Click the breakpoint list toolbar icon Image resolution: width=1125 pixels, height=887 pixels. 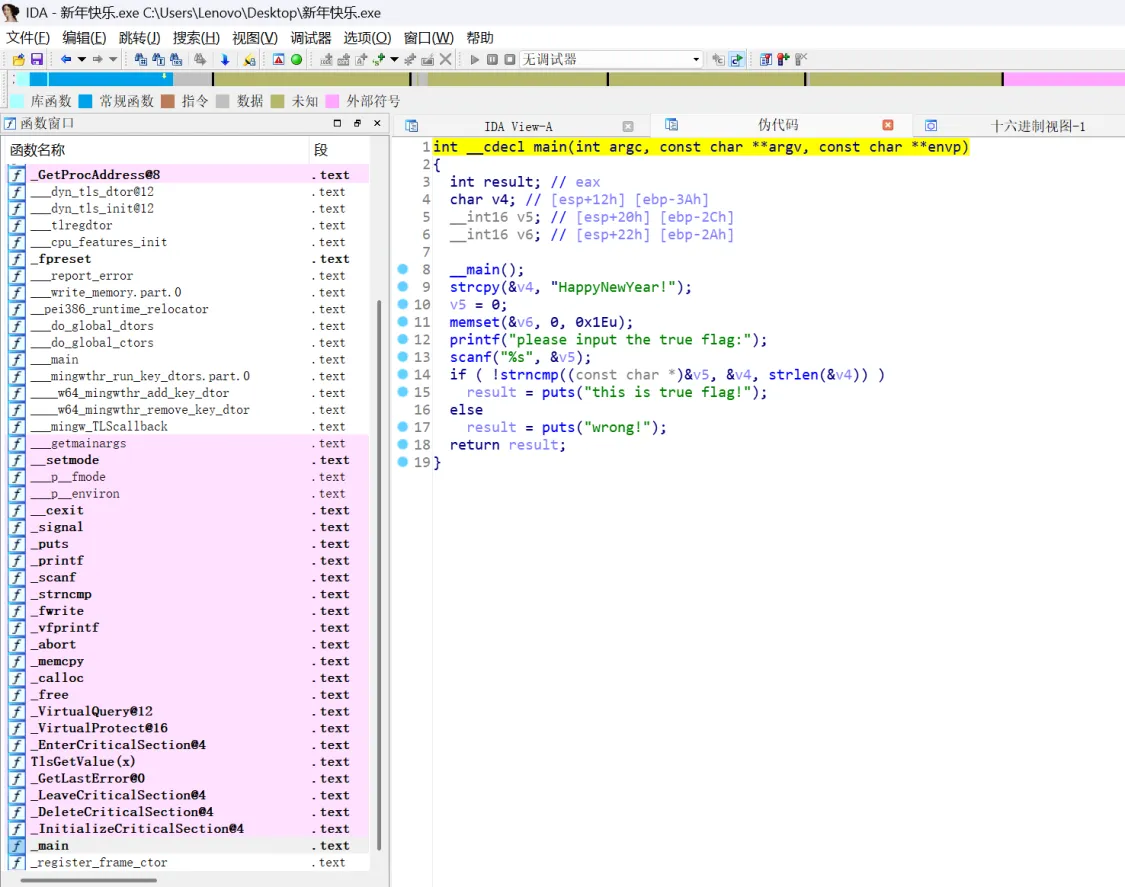point(766,60)
